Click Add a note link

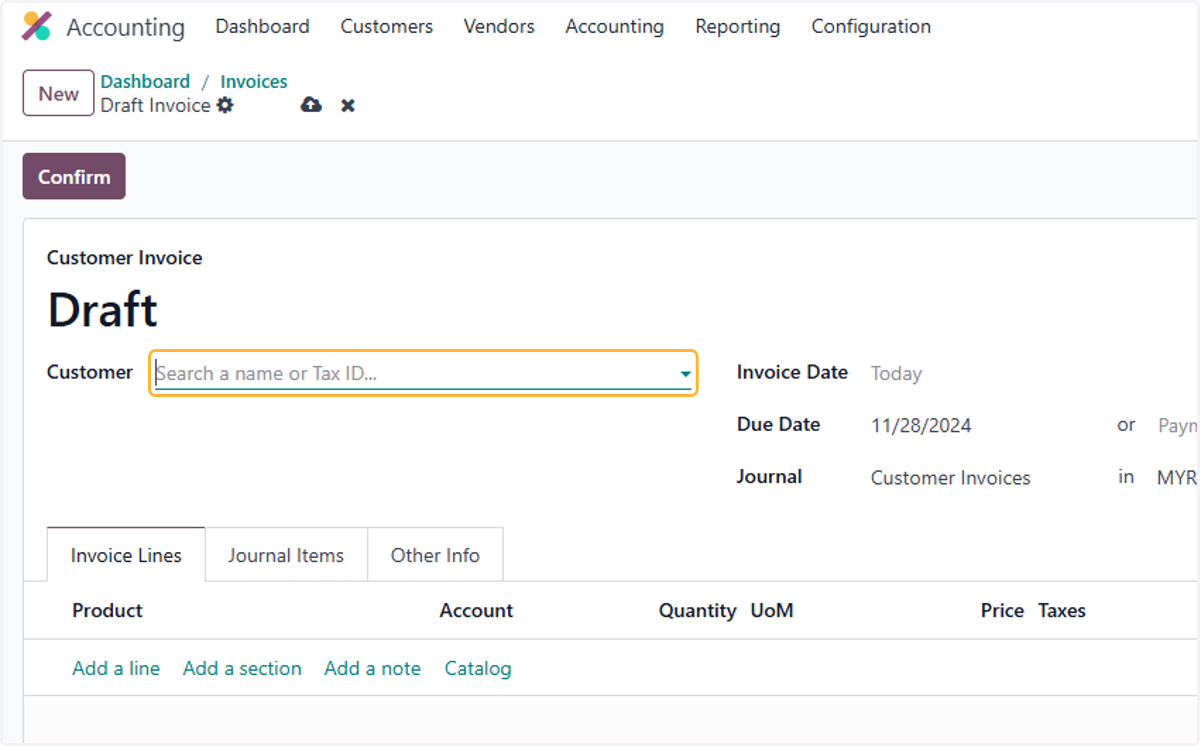pos(372,668)
